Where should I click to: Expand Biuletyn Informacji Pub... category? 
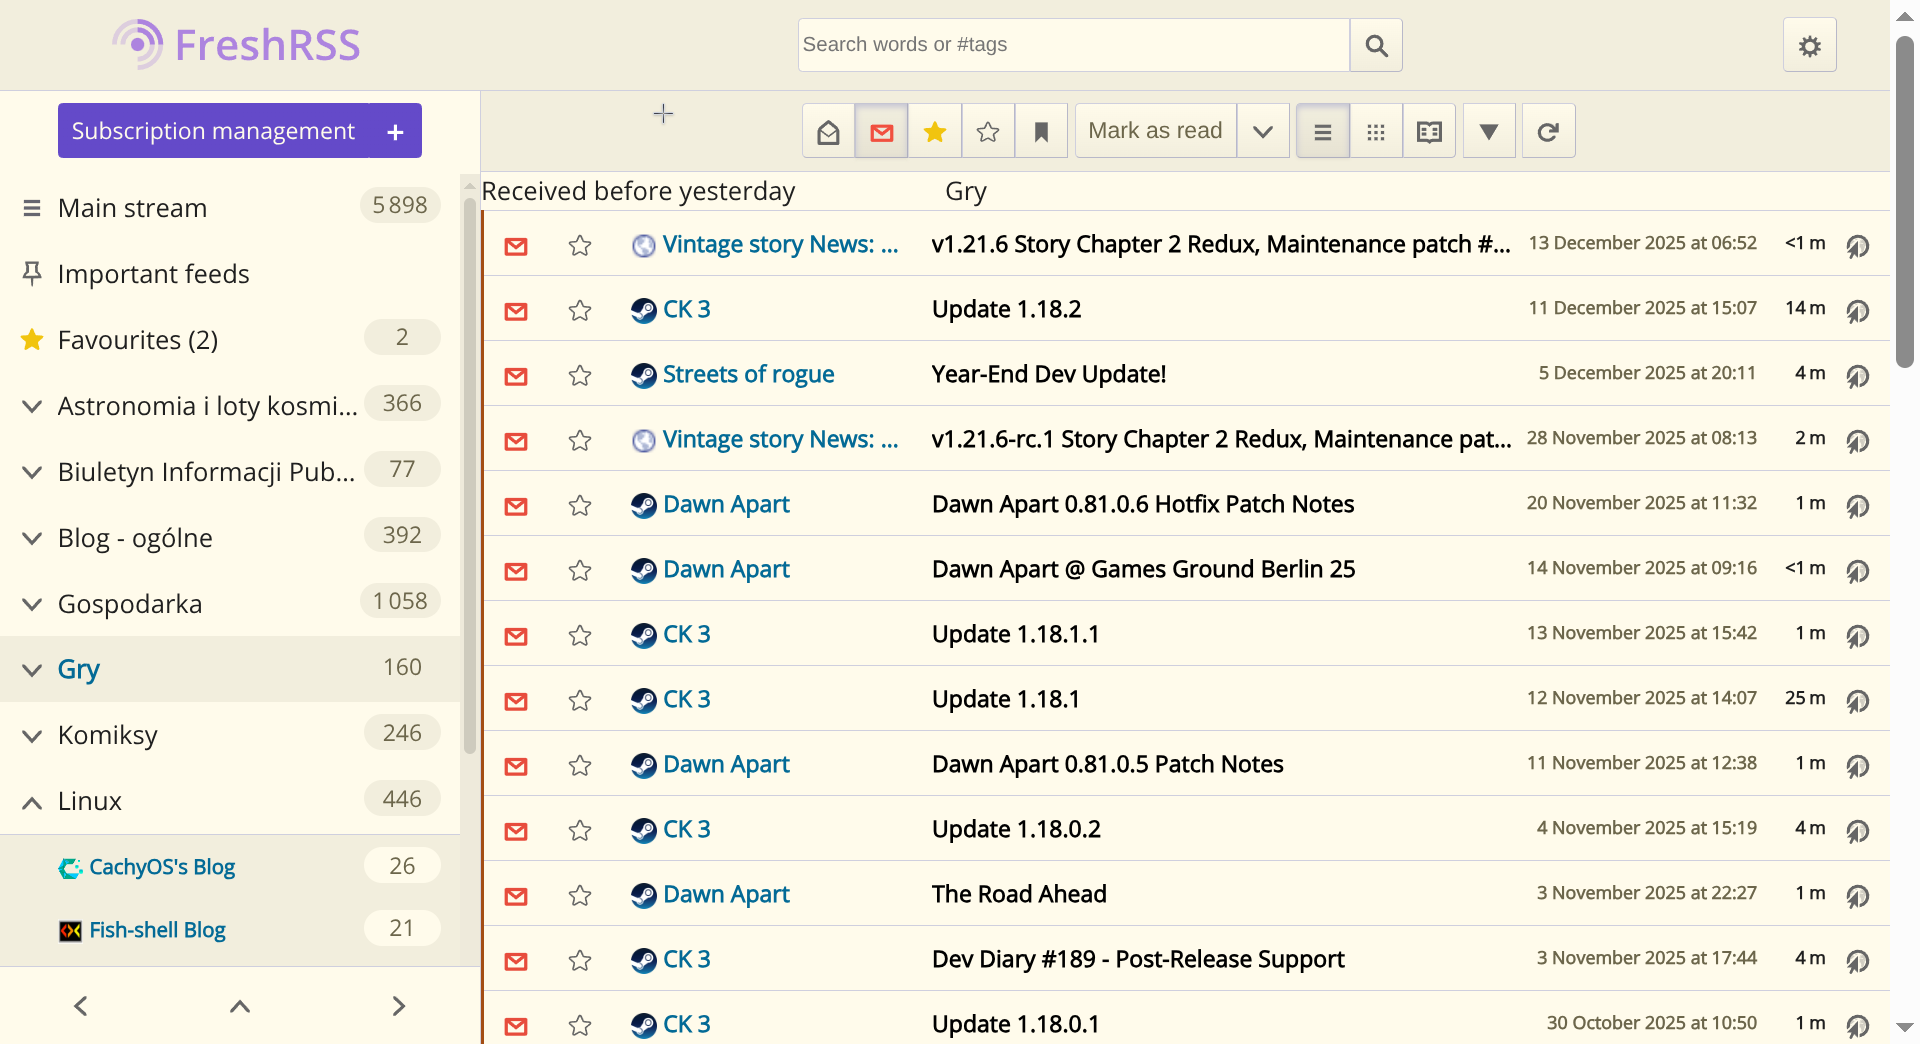[32, 472]
